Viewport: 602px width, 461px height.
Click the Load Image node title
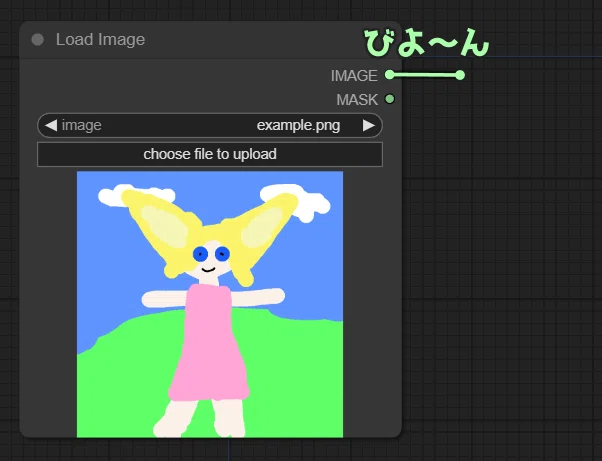(x=100, y=40)
